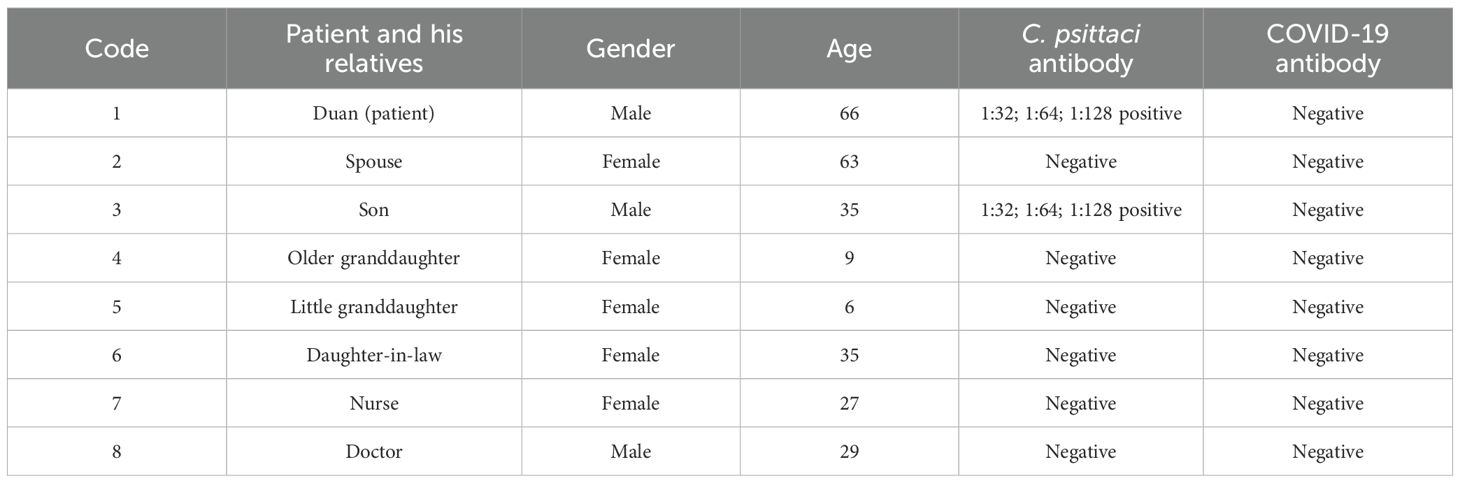Select the Son's C. psittaci positive titer result
The width and height of the screenshot is (1460, 483).
click(x=1080, y=210)
